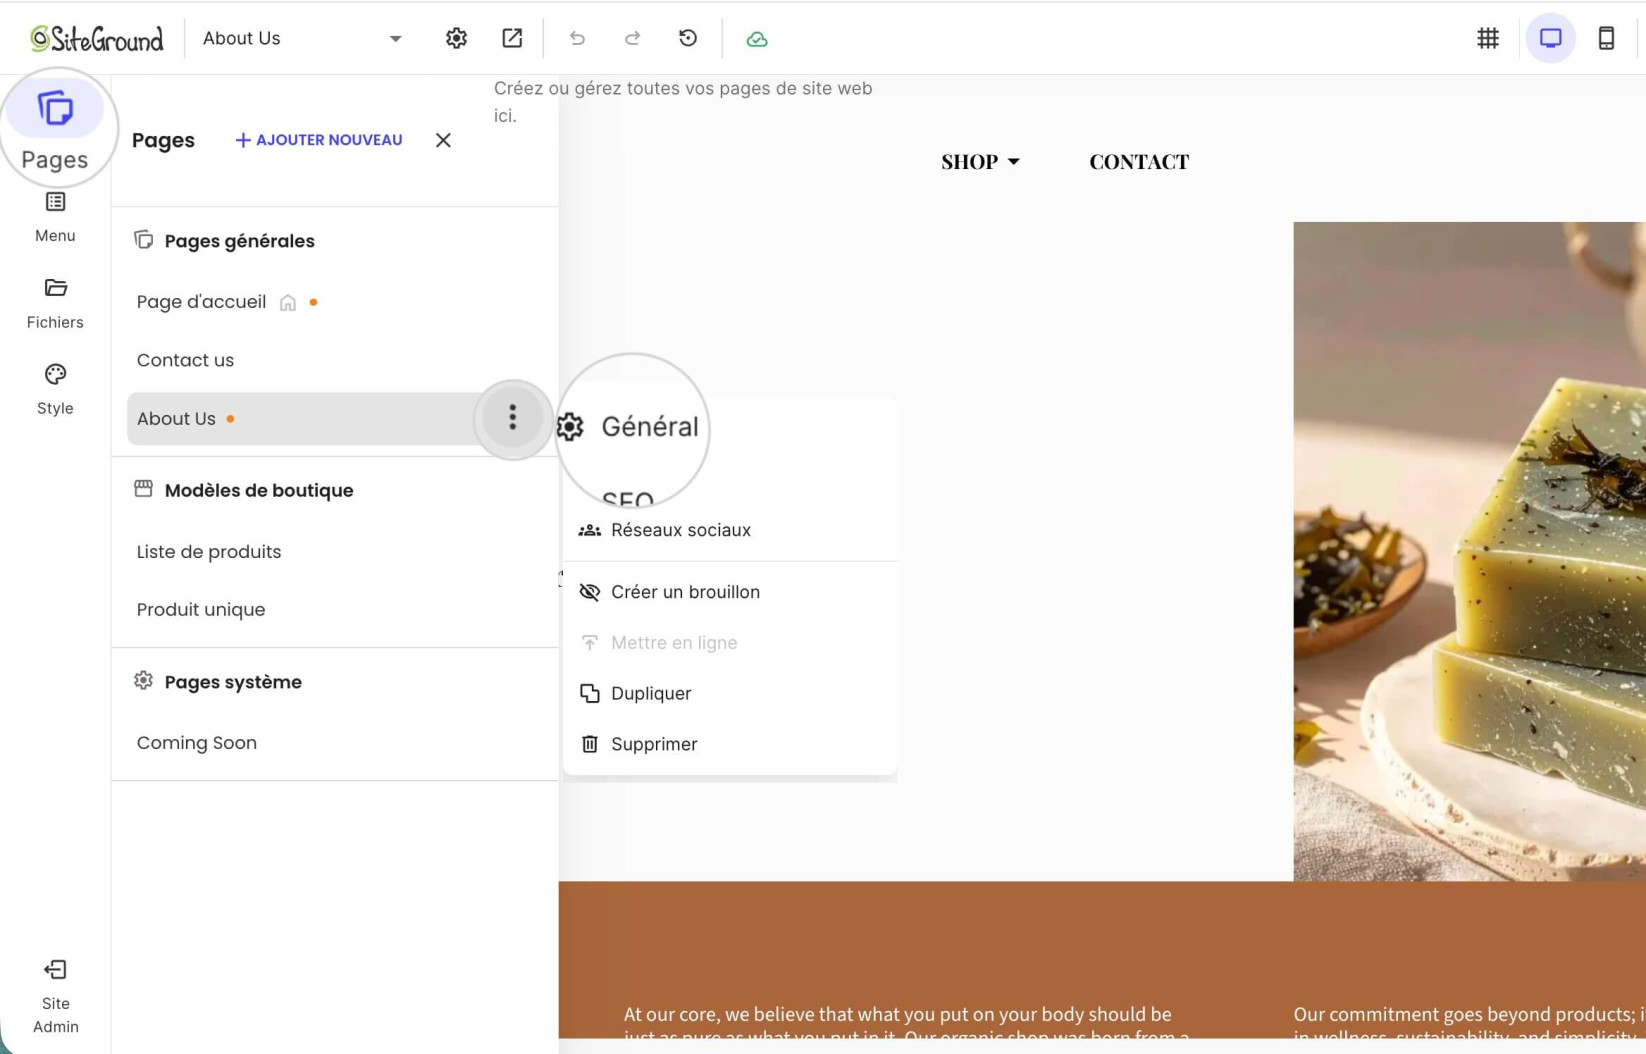The width and height of the screenshot is (1646, 1054).
Task: Click the Modèles de boutique section header
Action: click(x=258, y=490)
